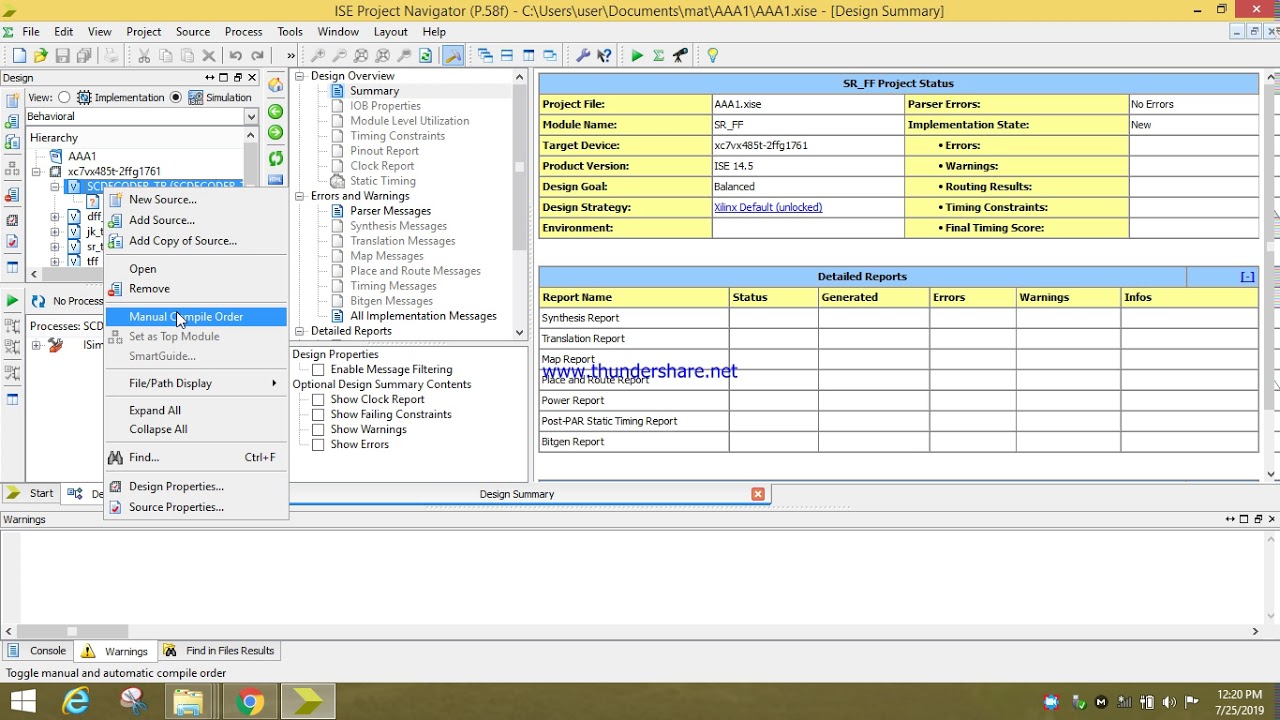Select the Implementation view radio button
Viewport: 1280px width, 720px height.
point(64,98)
